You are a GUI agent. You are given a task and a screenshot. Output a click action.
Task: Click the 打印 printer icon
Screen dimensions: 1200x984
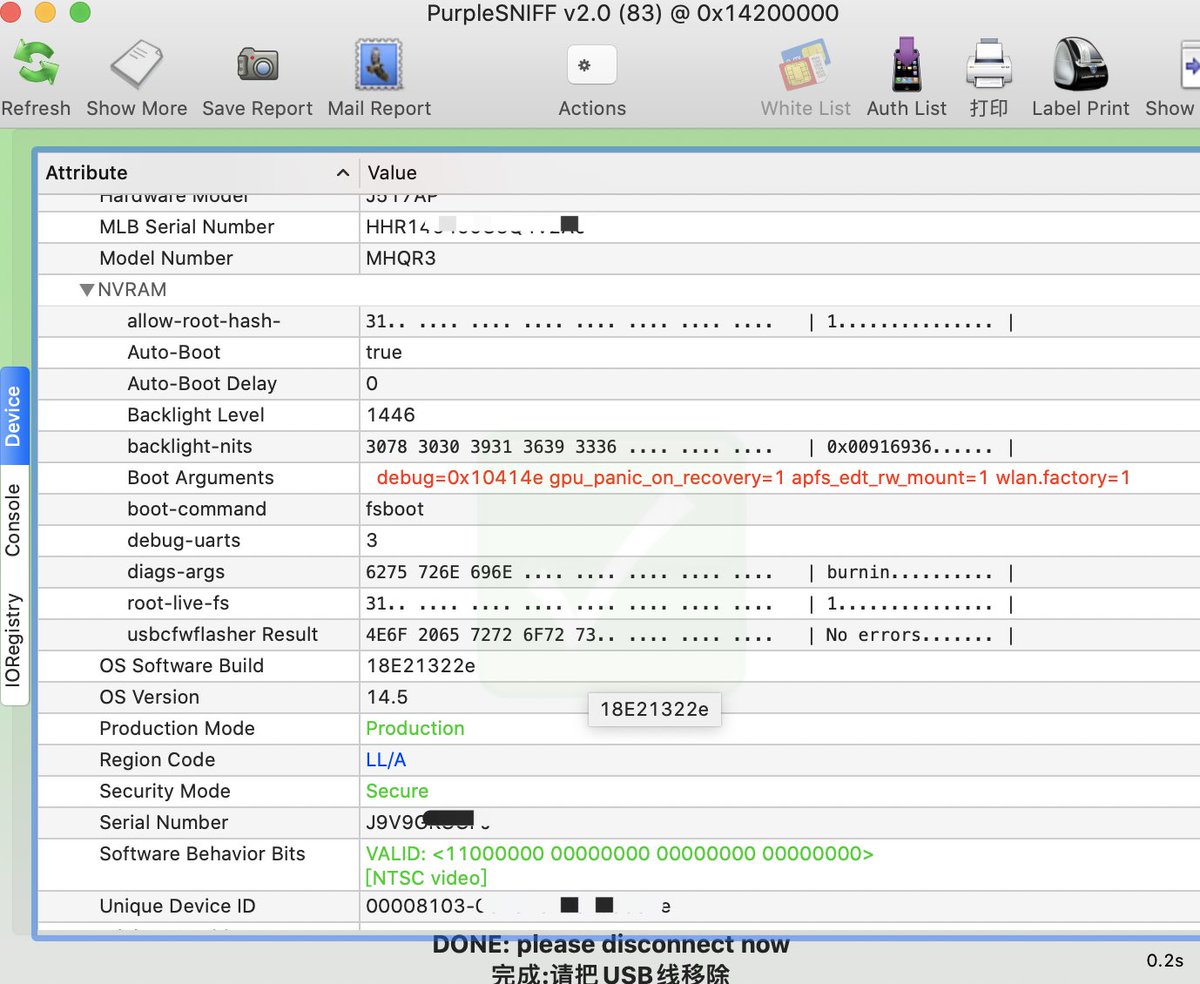tap(989, 64)
